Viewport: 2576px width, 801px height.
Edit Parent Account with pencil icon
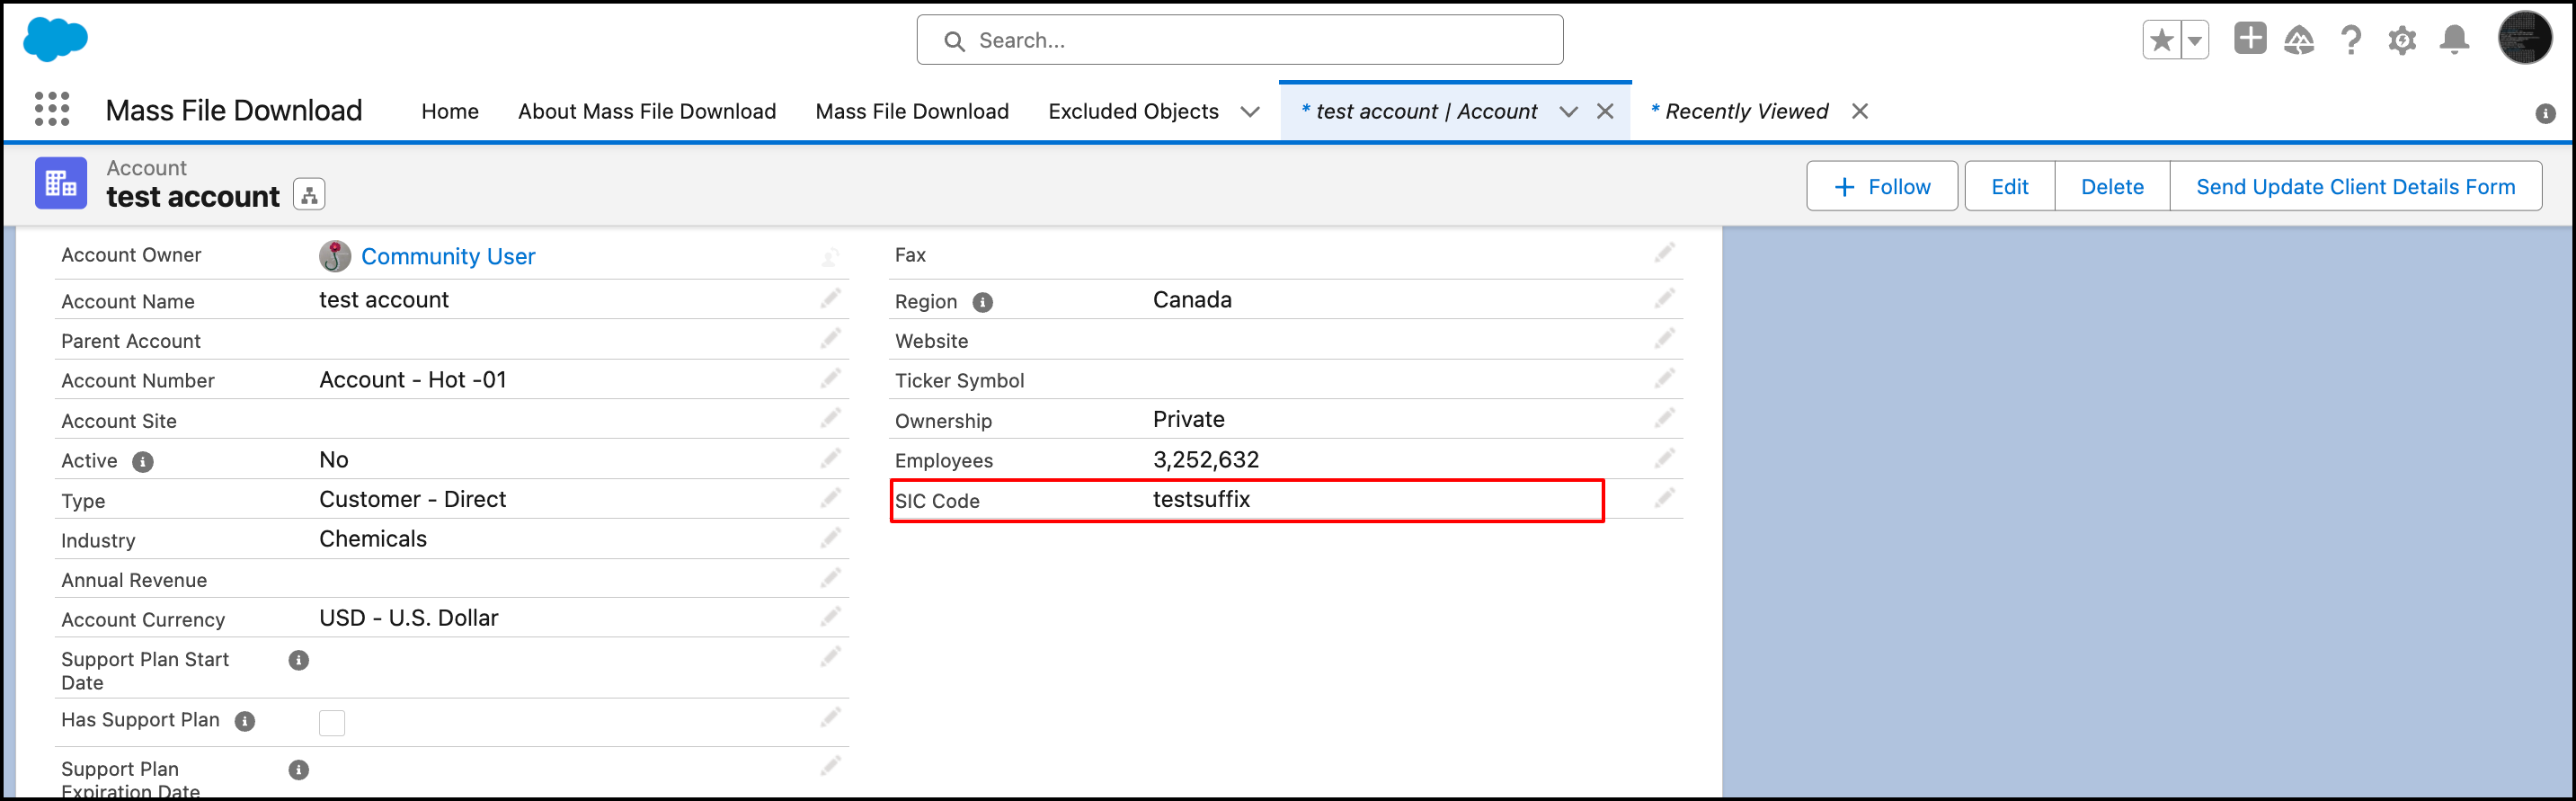[830, 339]
